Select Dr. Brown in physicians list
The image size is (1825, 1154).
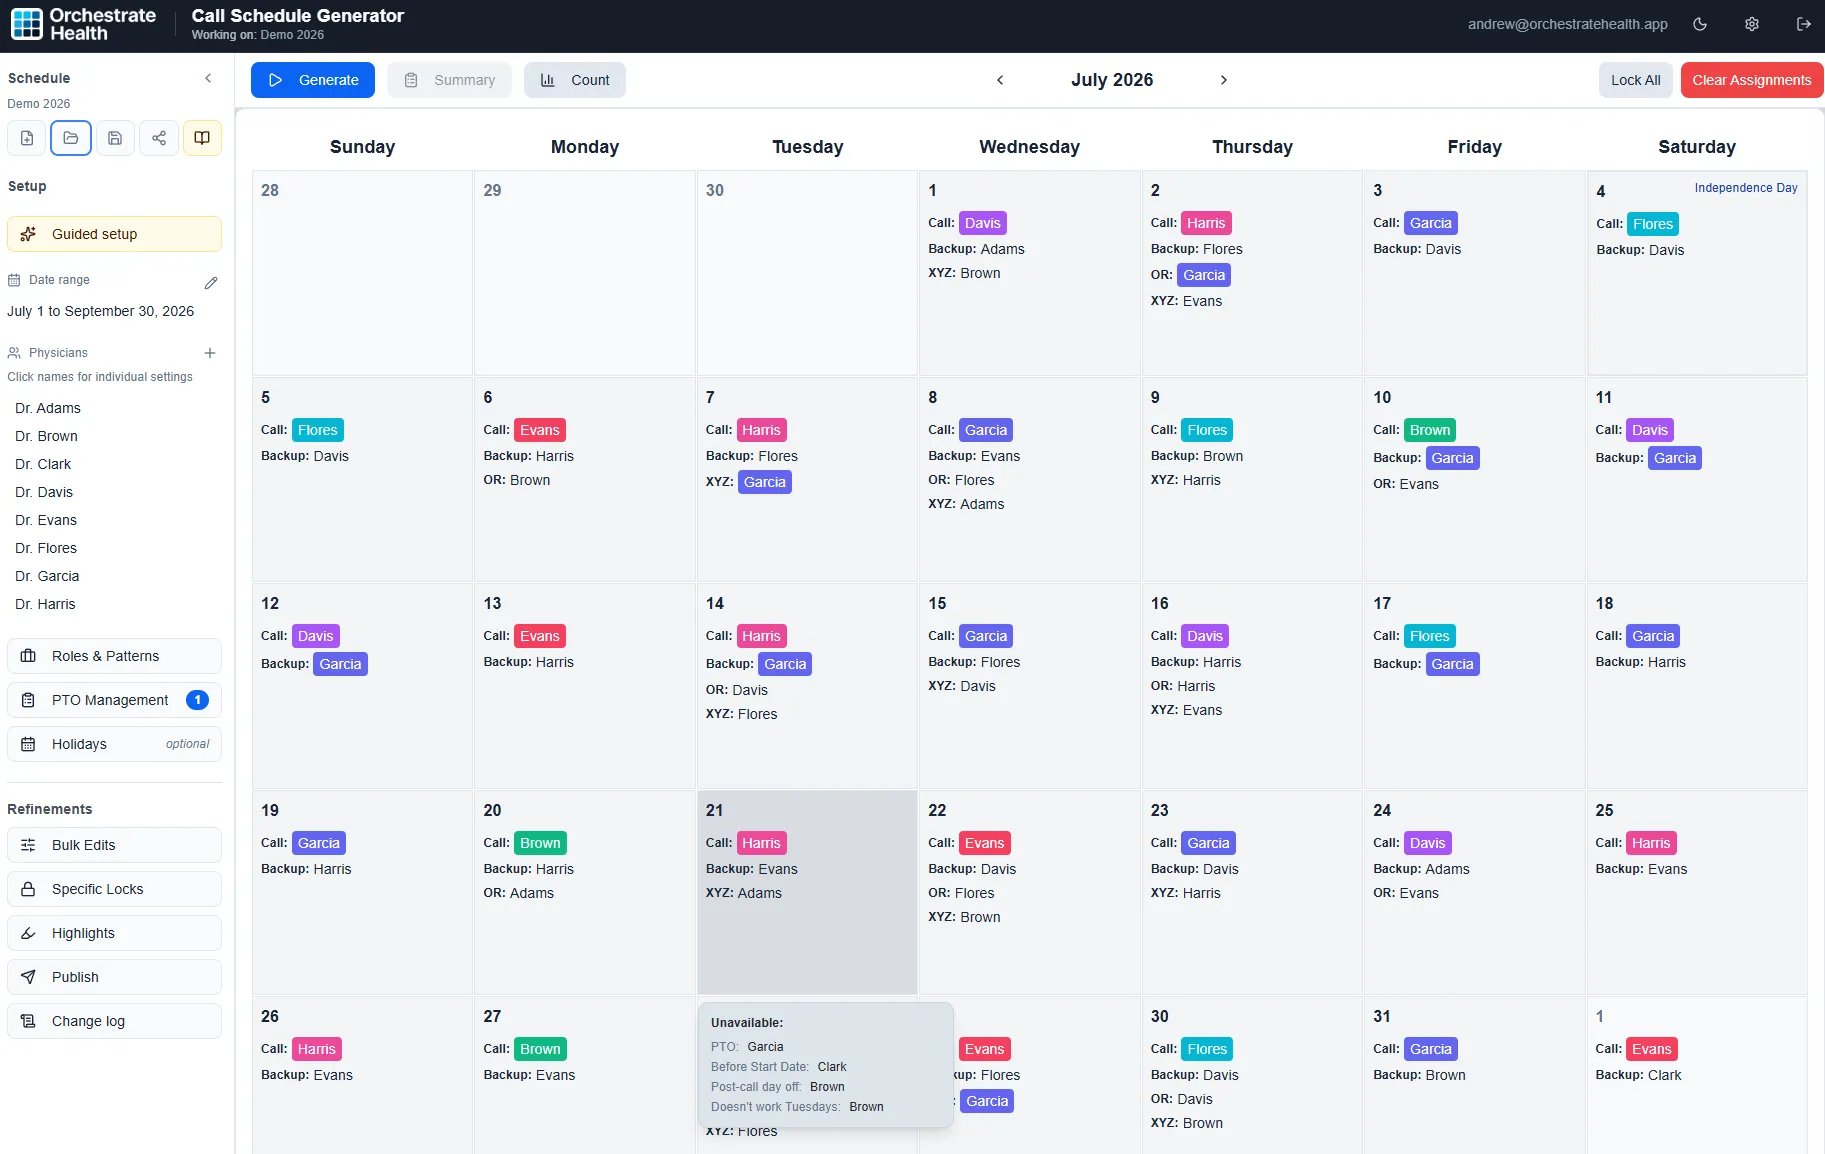pos(46,436)
